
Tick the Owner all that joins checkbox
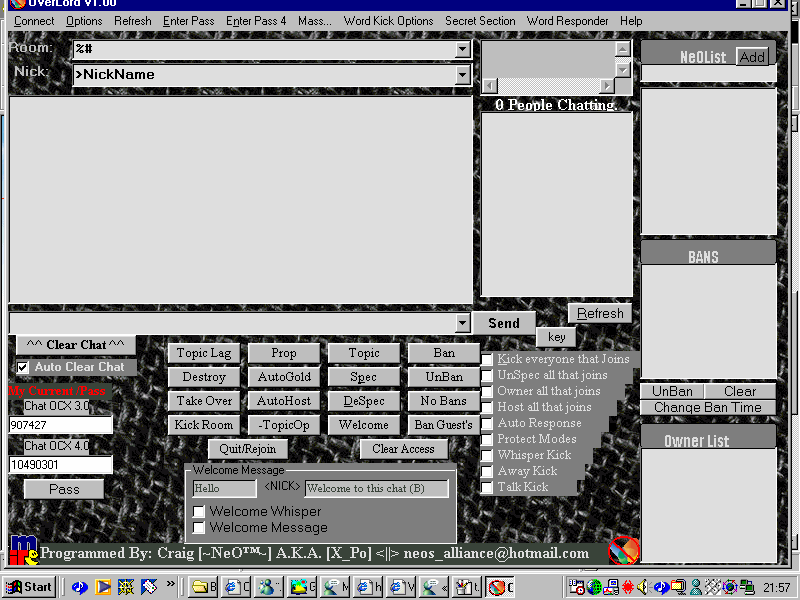[x=487, y=391]
